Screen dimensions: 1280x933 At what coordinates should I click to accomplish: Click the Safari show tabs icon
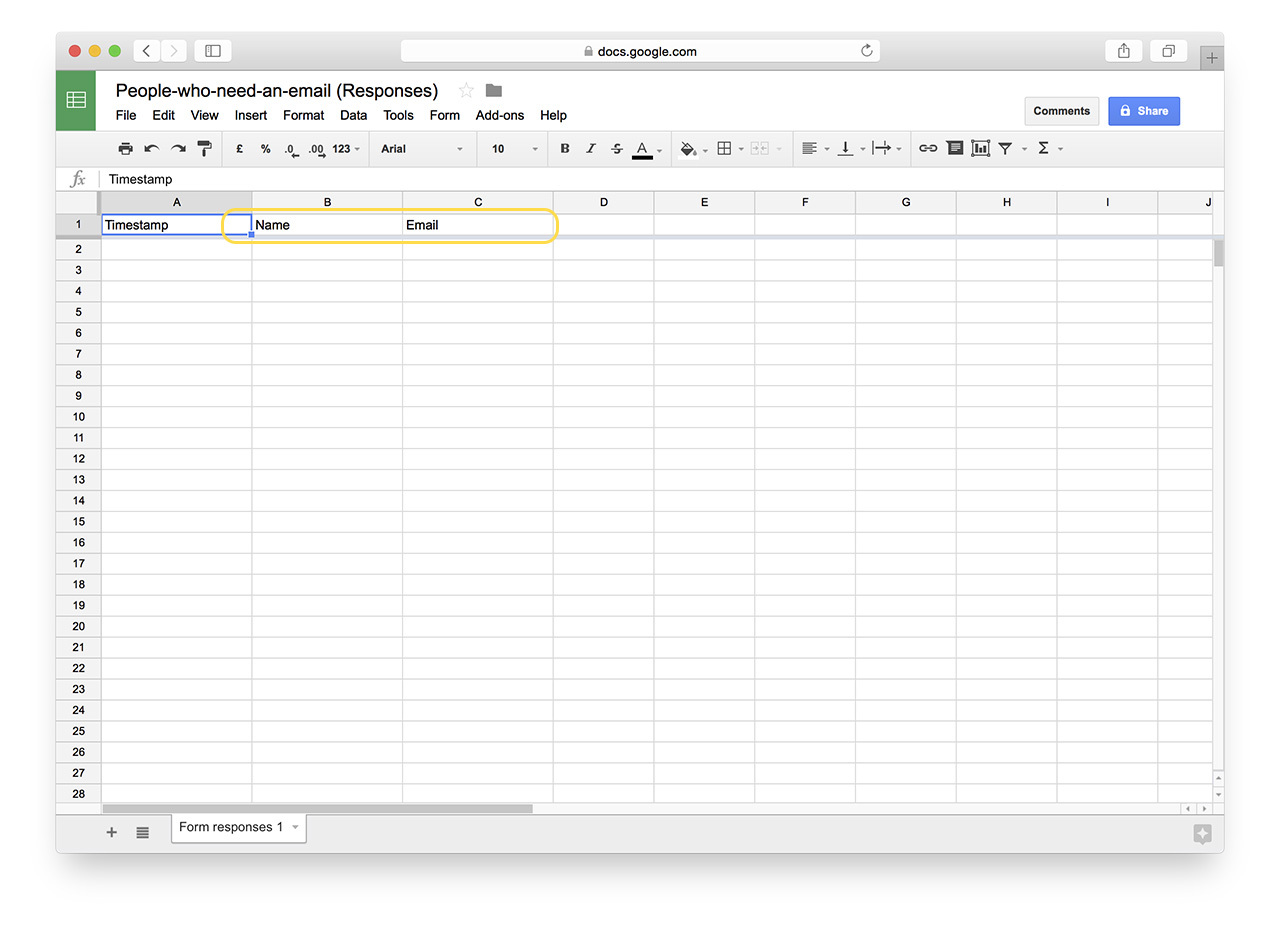(x=1168, y=51)
